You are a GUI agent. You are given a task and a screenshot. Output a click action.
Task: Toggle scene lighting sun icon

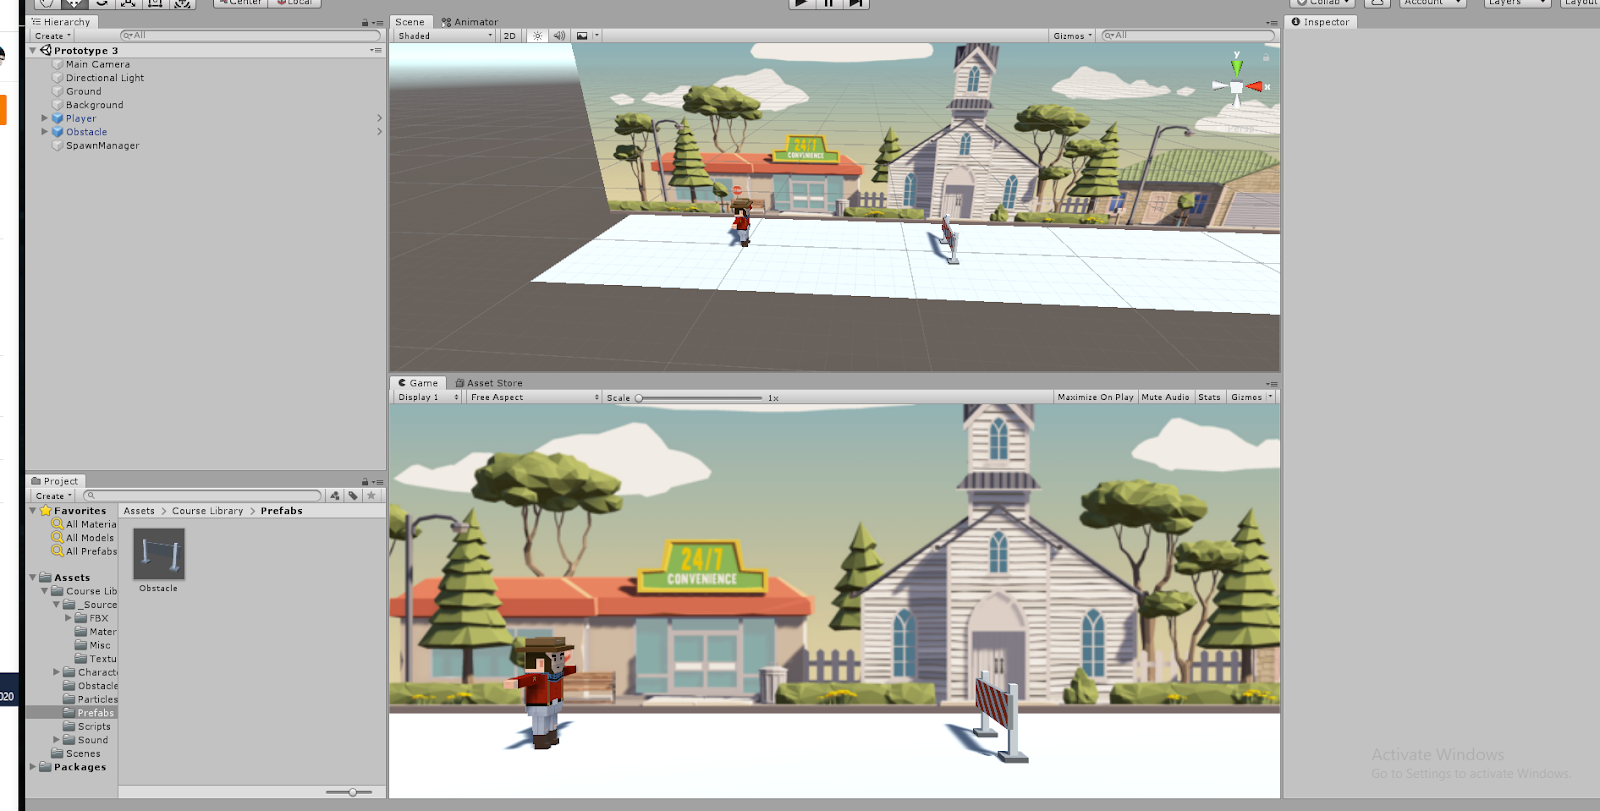coord(538,35)
